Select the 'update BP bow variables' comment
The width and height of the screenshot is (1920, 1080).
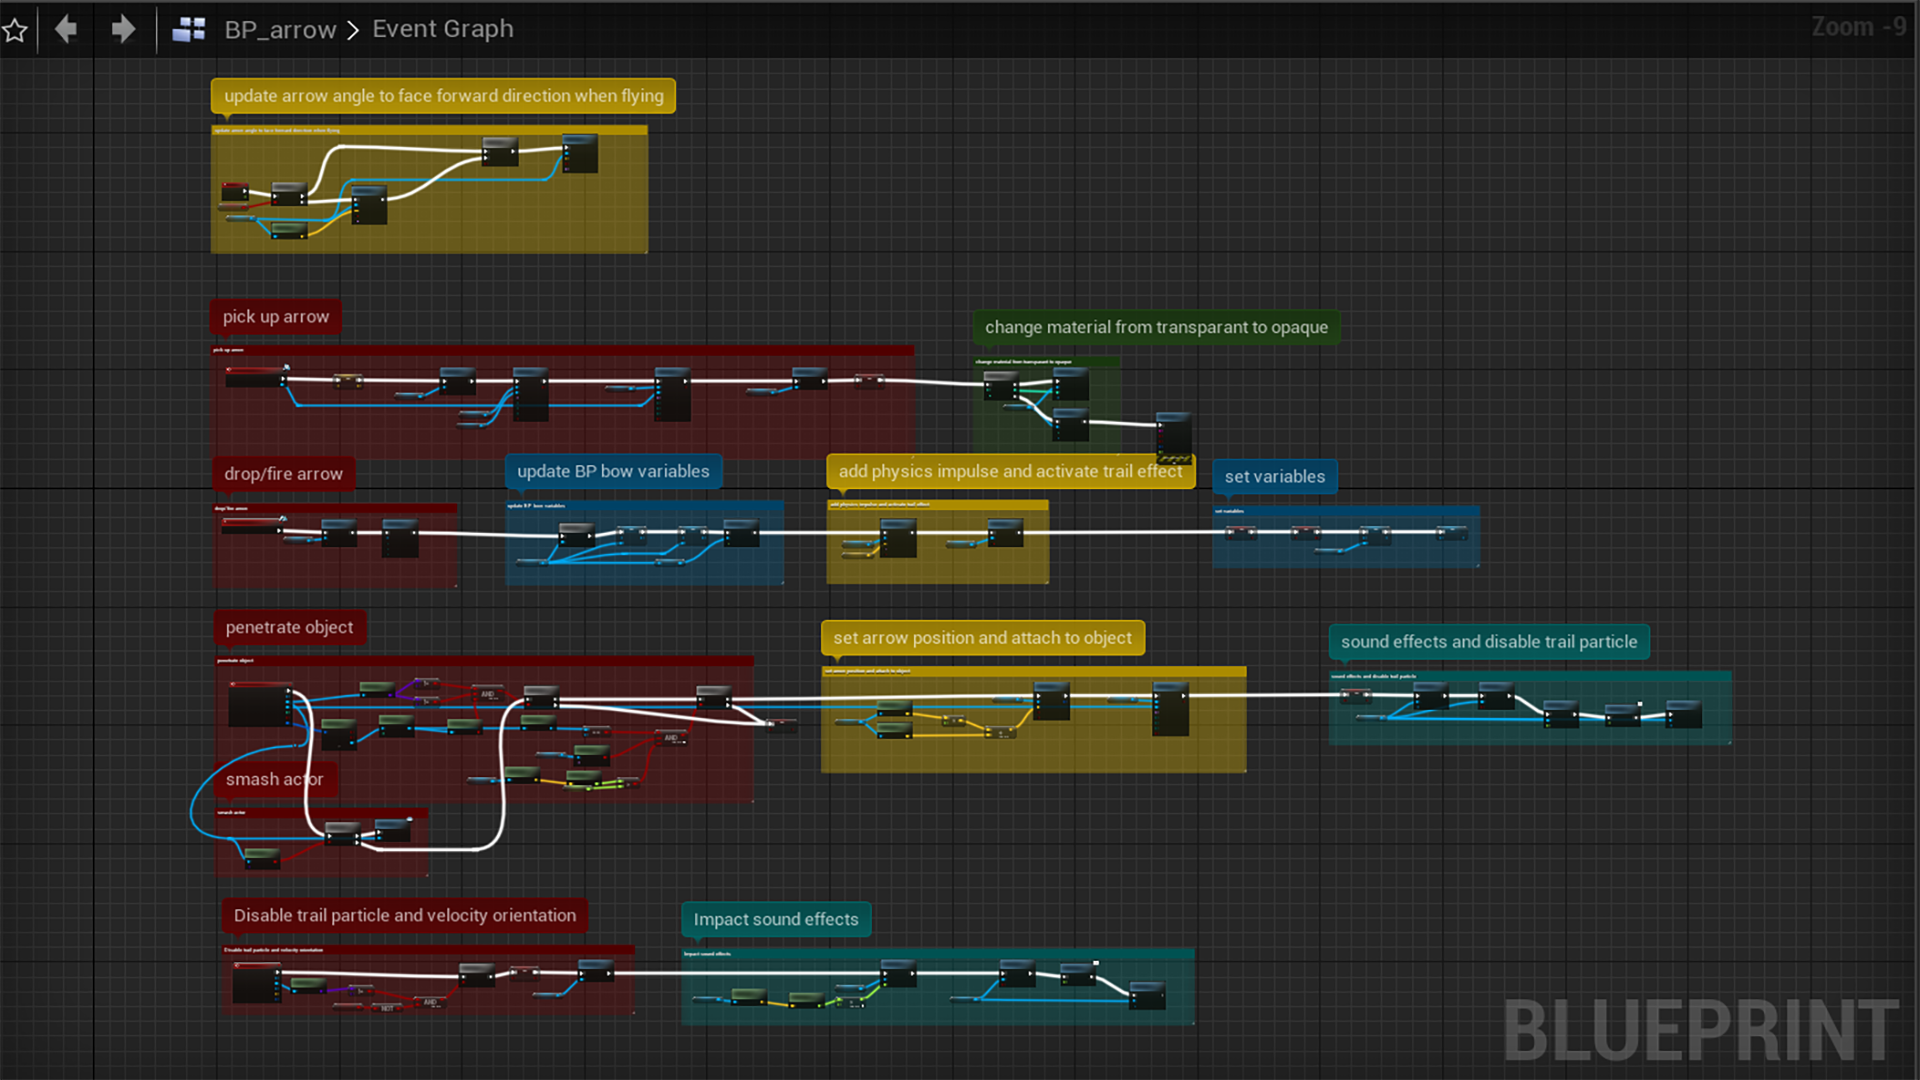[613, 471]
